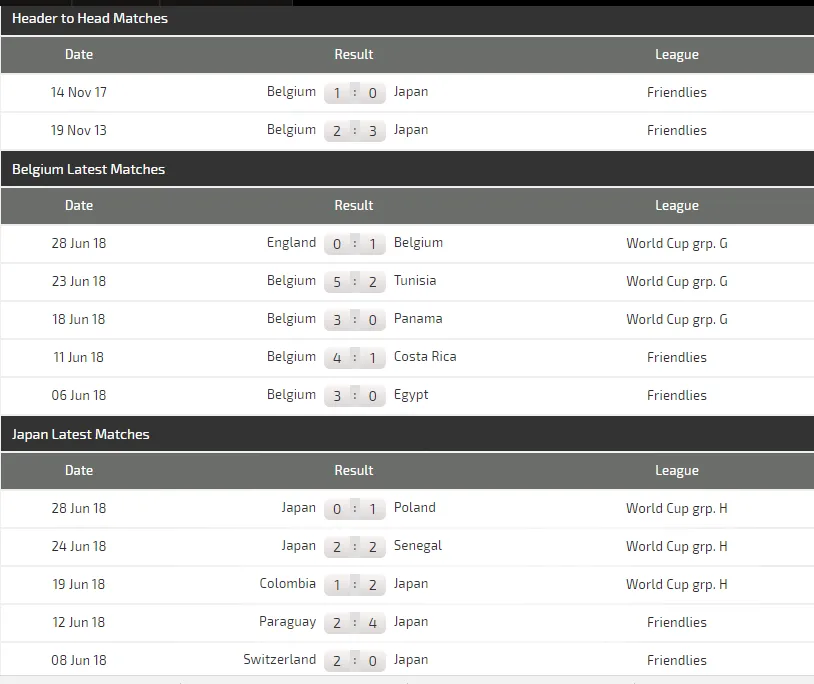Click the England team name
Screen dimensions: 814x684
(x=291, y=243)
